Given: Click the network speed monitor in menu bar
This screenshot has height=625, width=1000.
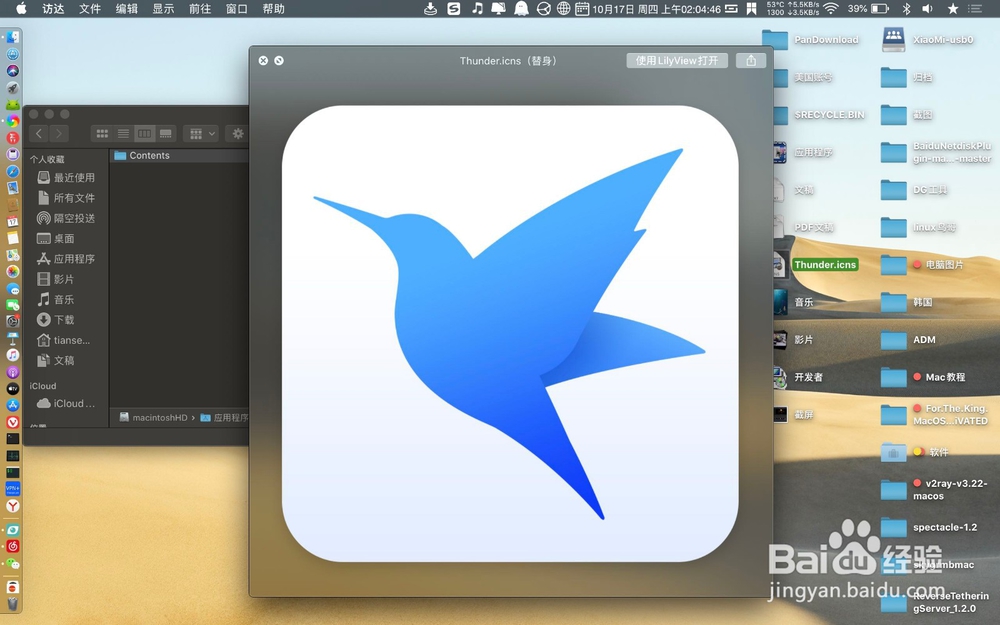Looking at the screenshot, I should (x=793, y=9).
